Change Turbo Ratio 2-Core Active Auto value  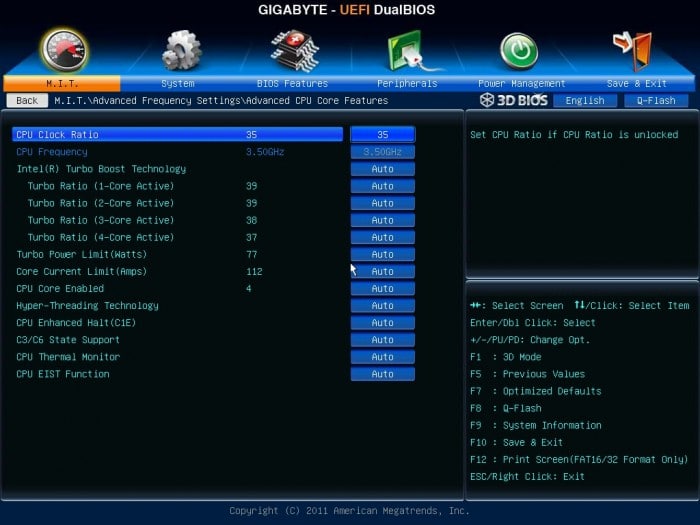click(383, 203)
